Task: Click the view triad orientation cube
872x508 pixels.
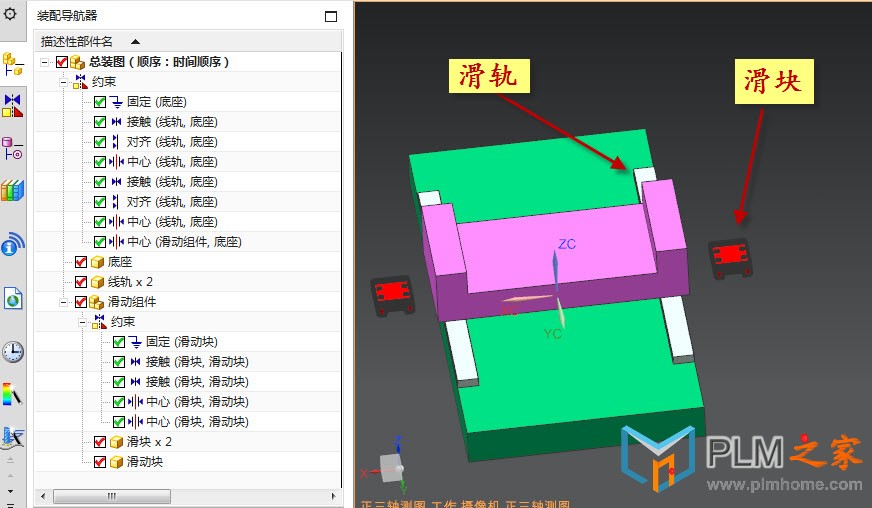Action: tap(391, 467)
